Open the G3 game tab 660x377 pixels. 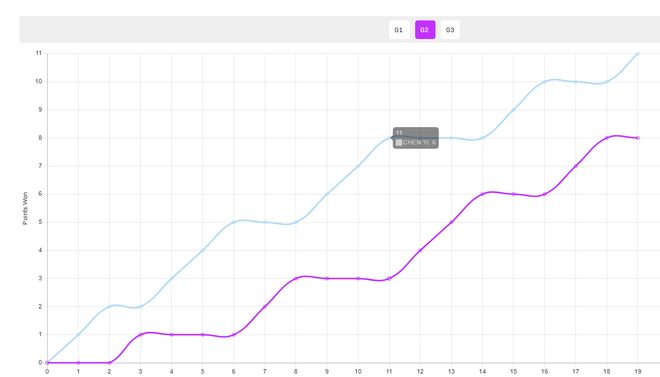point(450,30)
